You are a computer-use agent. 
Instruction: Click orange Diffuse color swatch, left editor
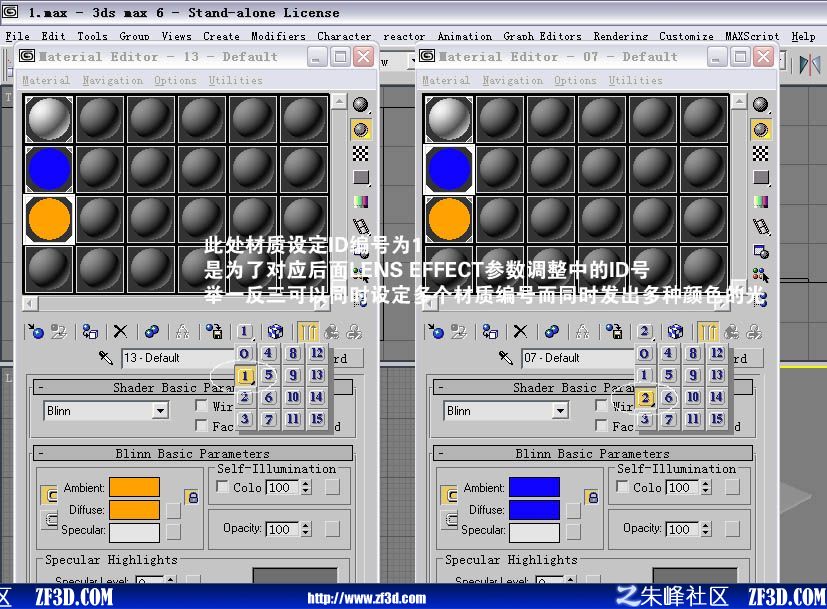click(134, 510)
